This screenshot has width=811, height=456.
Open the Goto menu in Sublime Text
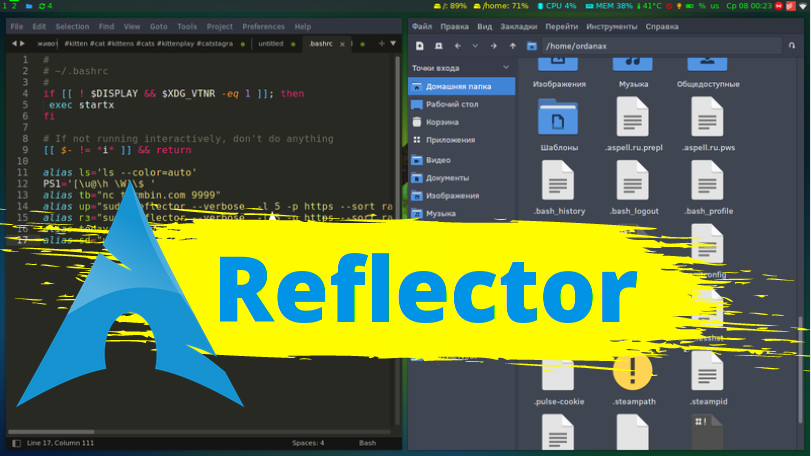click(x=158, y=26)
